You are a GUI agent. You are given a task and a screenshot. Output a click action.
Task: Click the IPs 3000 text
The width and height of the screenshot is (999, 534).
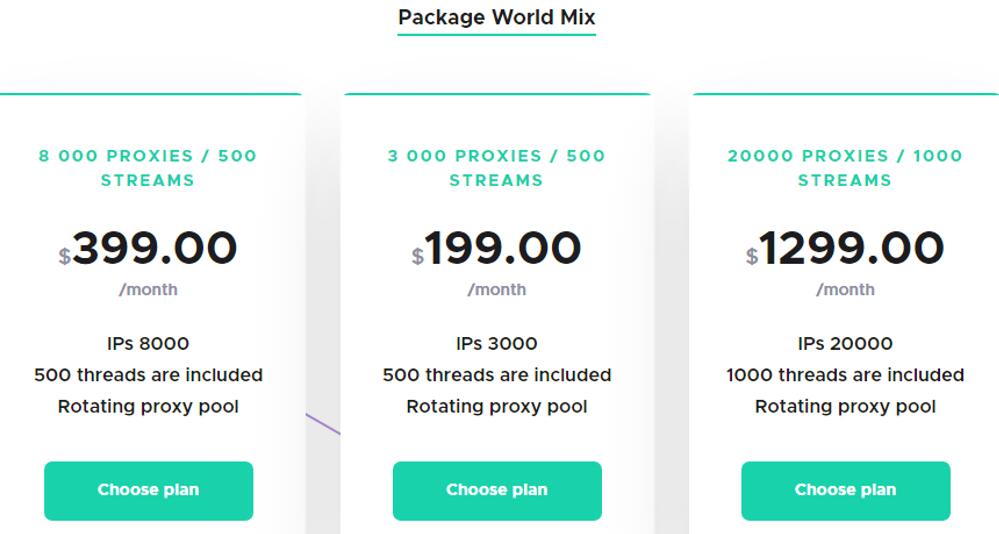(x=496, y=343)
